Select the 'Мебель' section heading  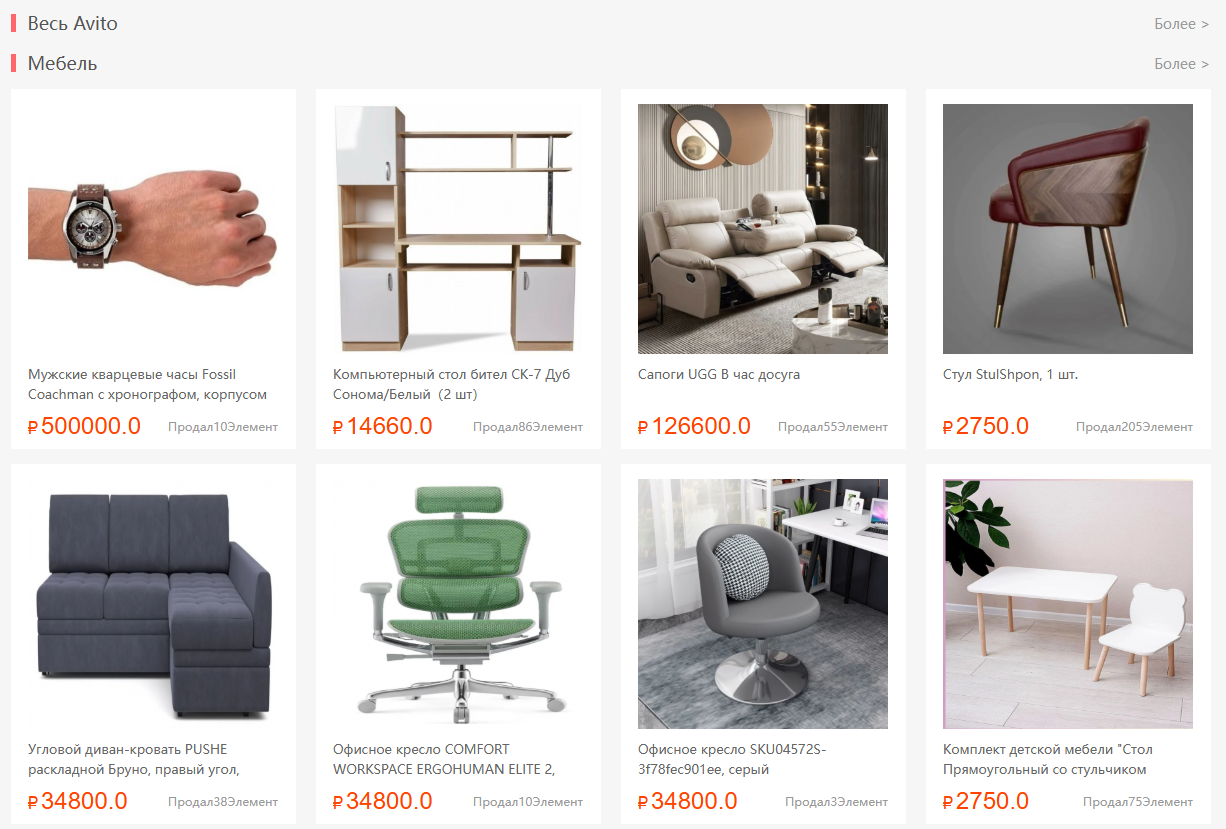click(62, 63)
